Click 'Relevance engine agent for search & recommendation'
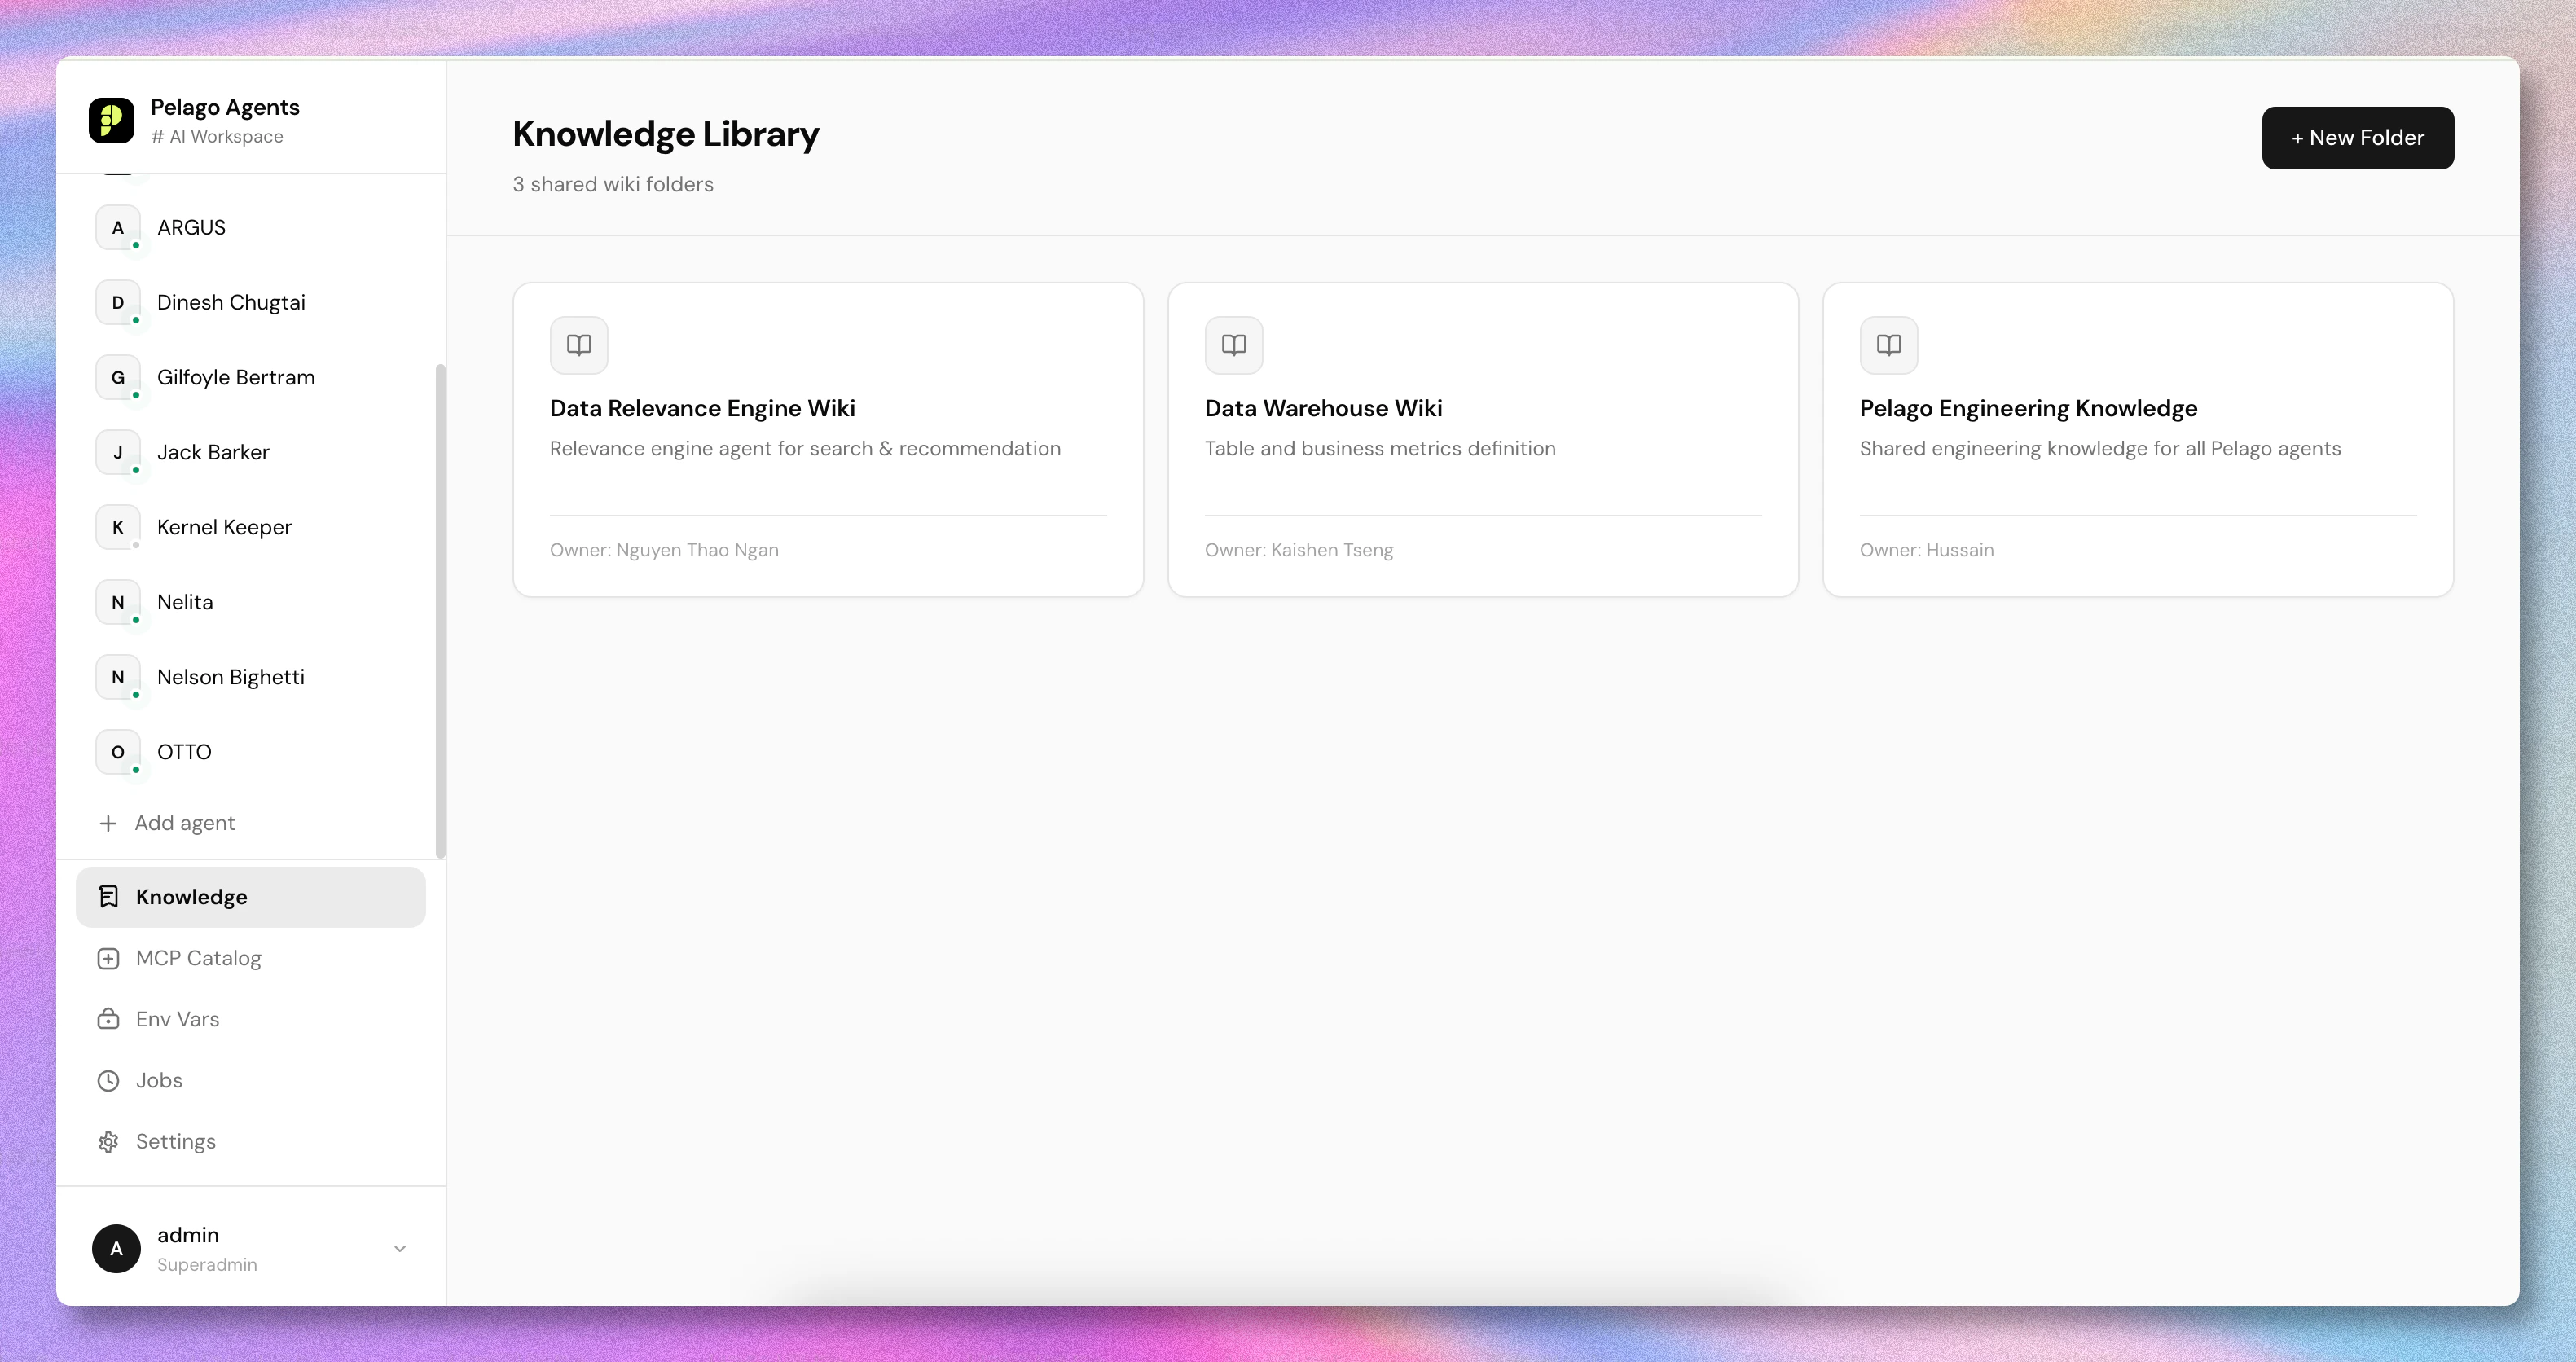This screenshot has height=1362, width=2576. (x=805, y=449)
